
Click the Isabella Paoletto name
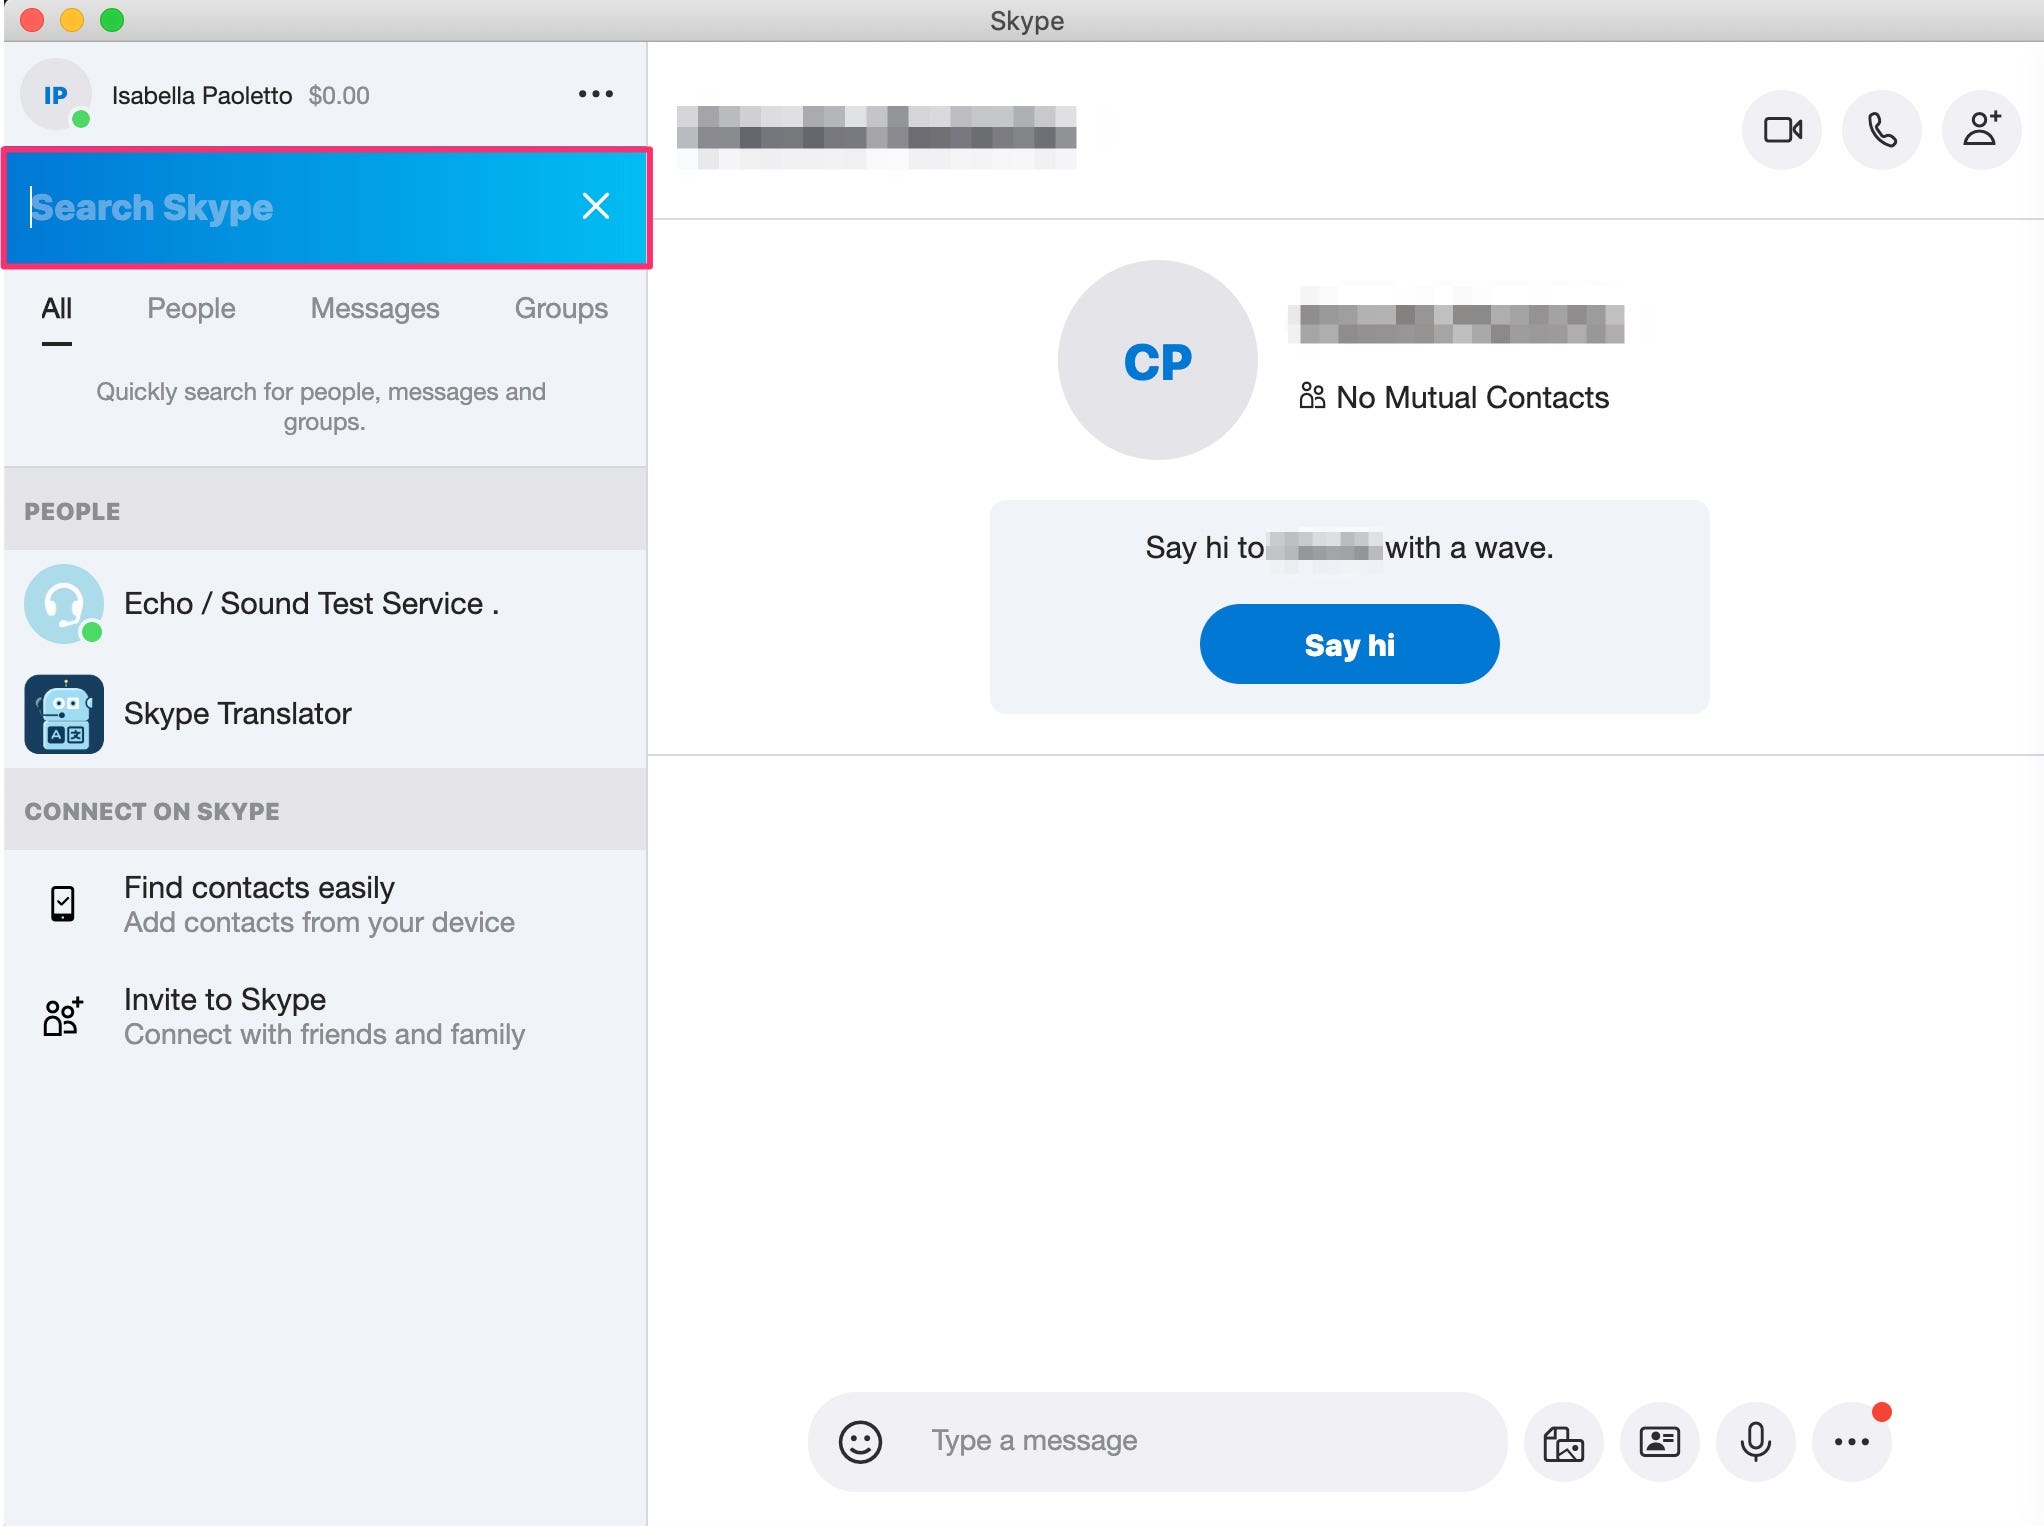click(x=201, y=95)
